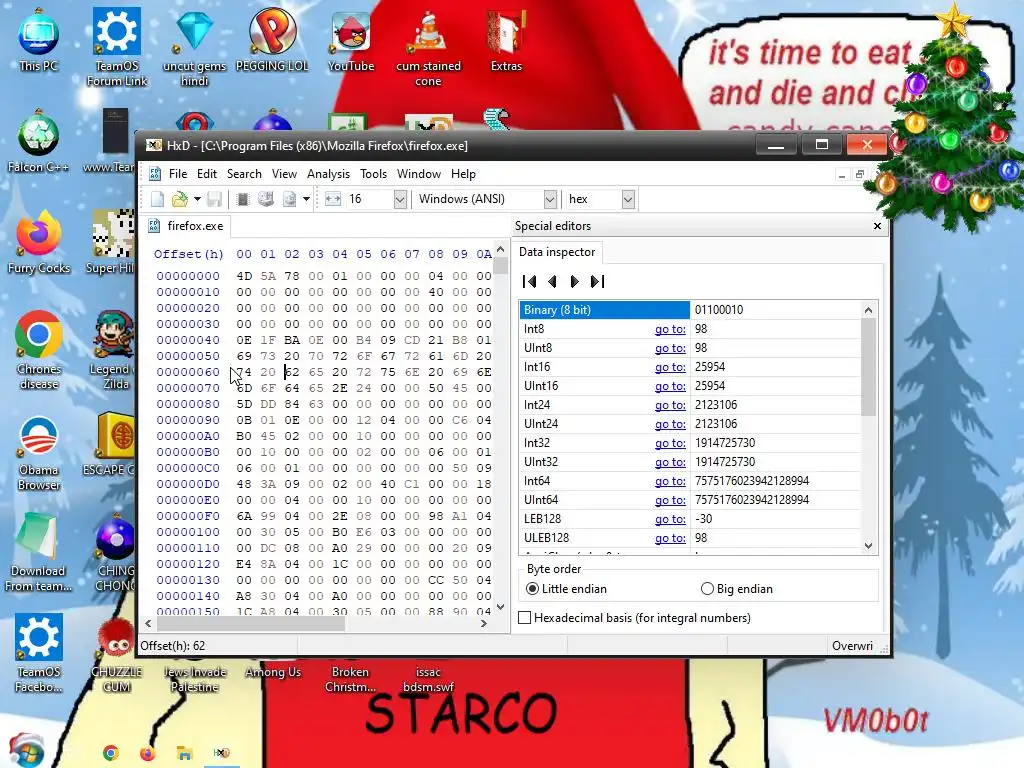Open This PC desktop icon

pos(39,42)
